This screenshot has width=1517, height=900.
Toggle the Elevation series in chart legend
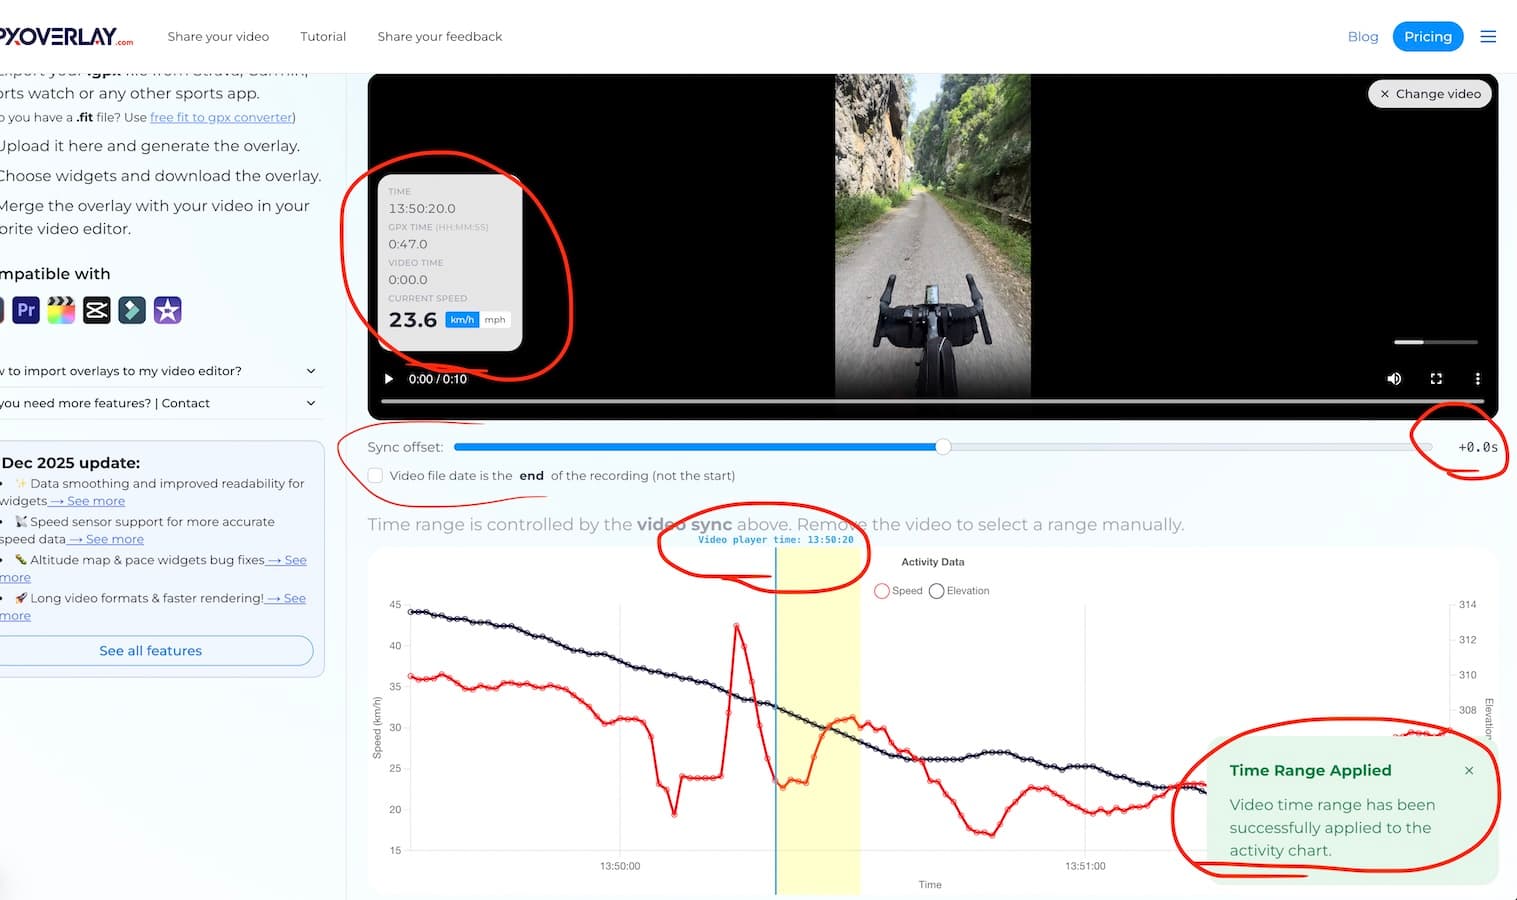(959, 591)
